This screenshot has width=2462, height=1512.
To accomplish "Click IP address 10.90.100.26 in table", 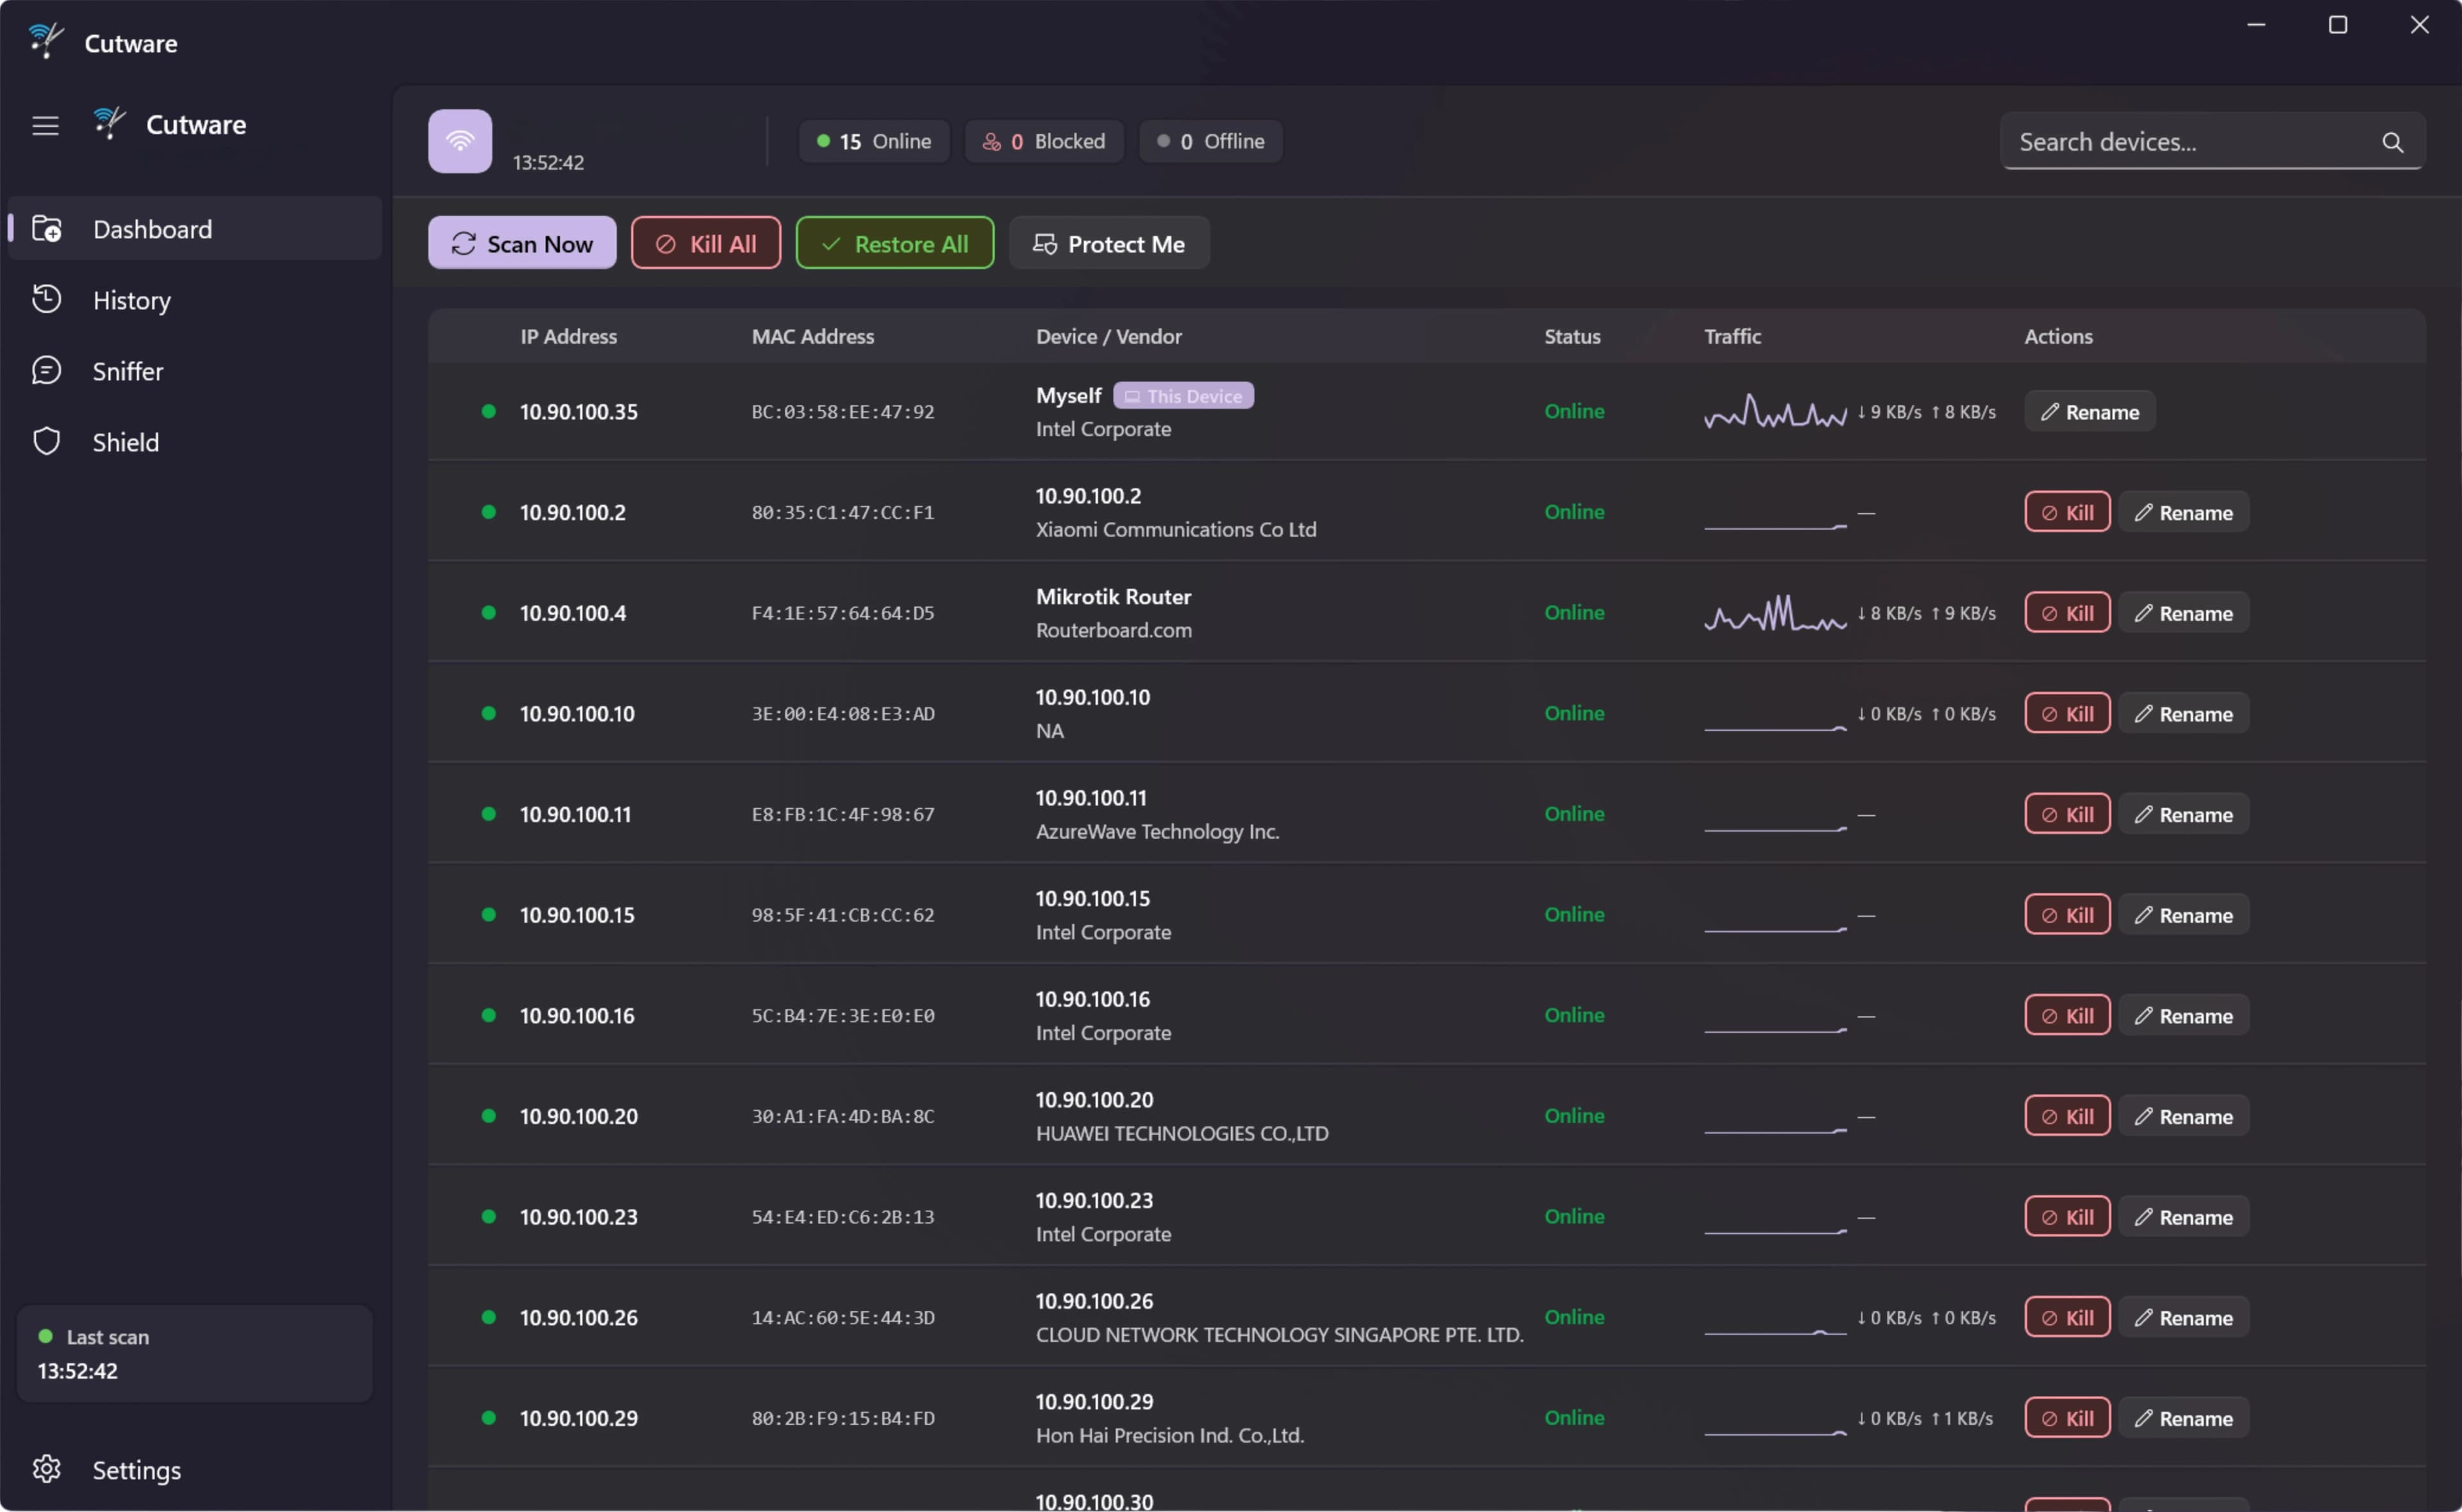I will [579, 1318].
